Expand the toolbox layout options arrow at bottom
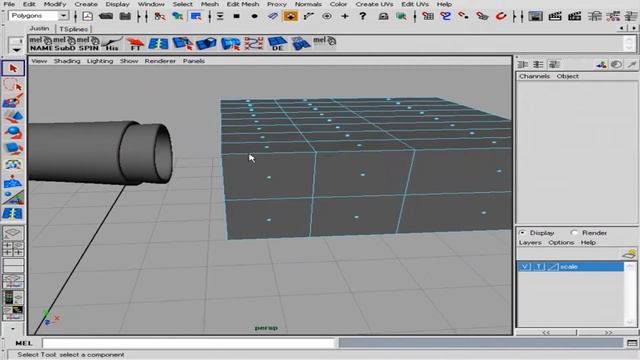640x360 pixels. pyautogui.click(x=13, y=328)
